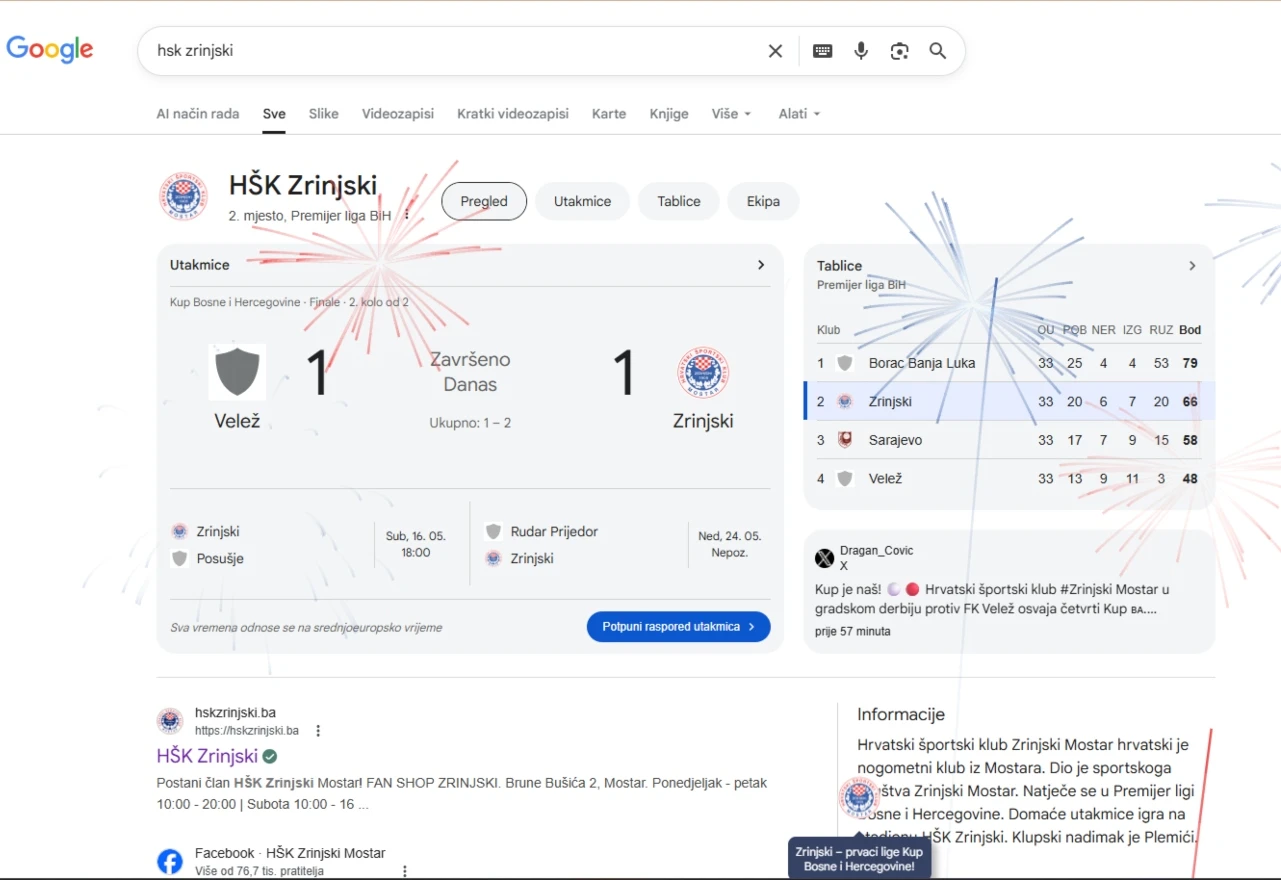The image size is (1281, 880).
Task: Open Facebook HŠK Zrinjski Mostar result
Action: [290, 853]
